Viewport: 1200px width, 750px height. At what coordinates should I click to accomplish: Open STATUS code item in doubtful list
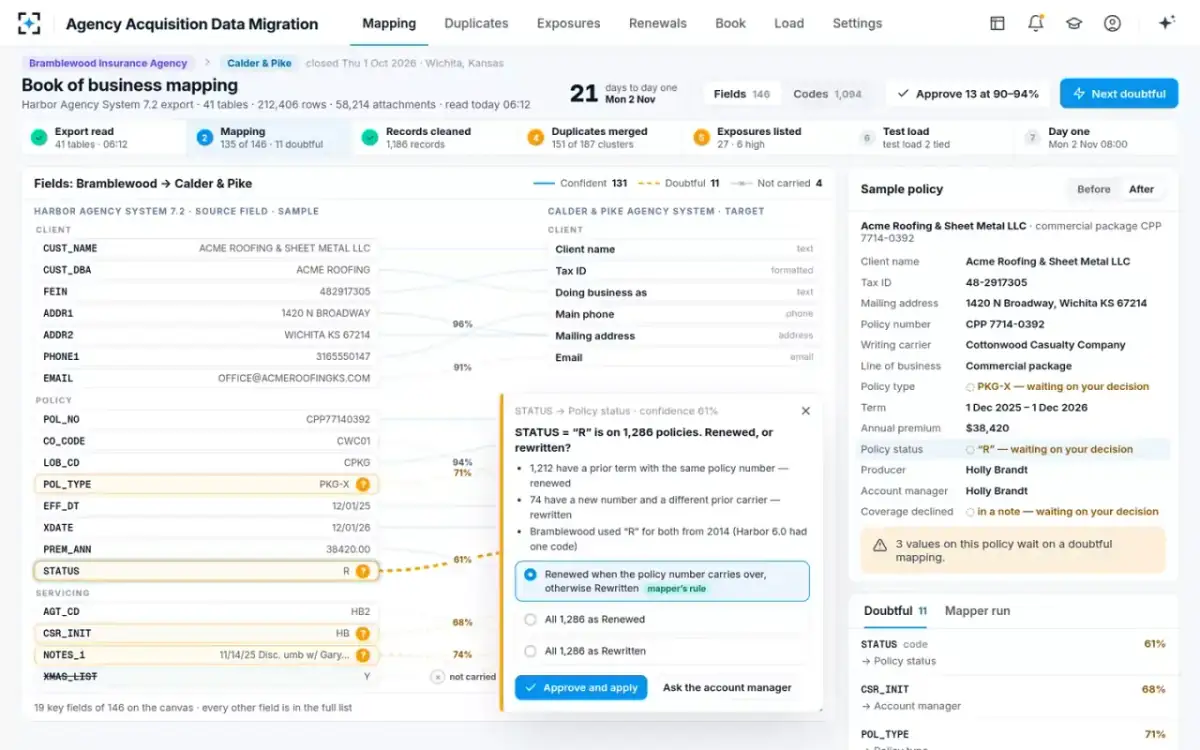(x=1013, y=652)
